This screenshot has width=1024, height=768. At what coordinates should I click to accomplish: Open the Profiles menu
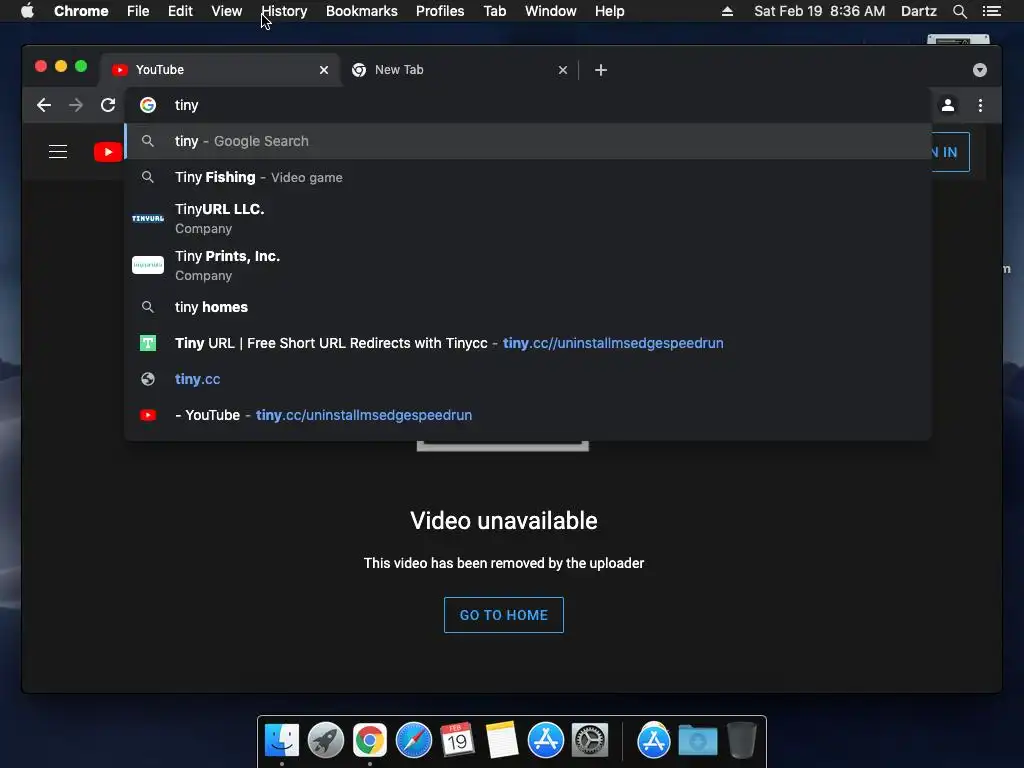point(440,11)
